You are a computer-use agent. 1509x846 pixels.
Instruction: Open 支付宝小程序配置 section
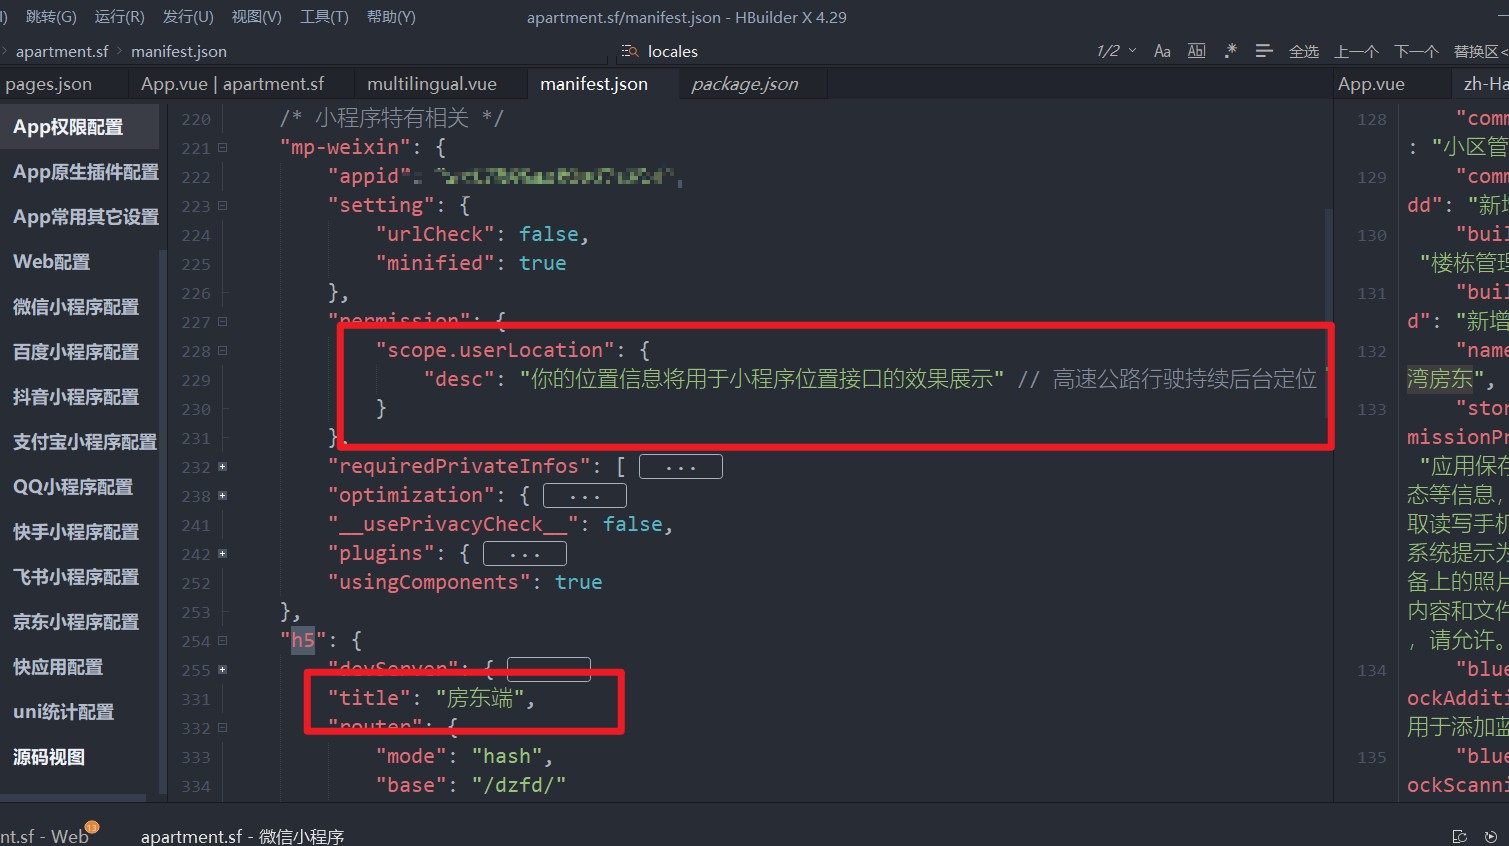point(79,442)
